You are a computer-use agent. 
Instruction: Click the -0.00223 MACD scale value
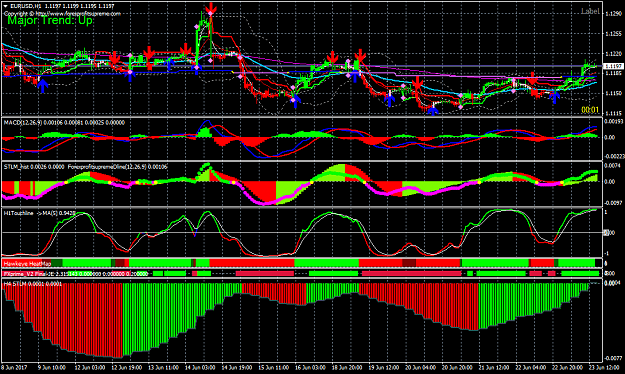[614, 157]
